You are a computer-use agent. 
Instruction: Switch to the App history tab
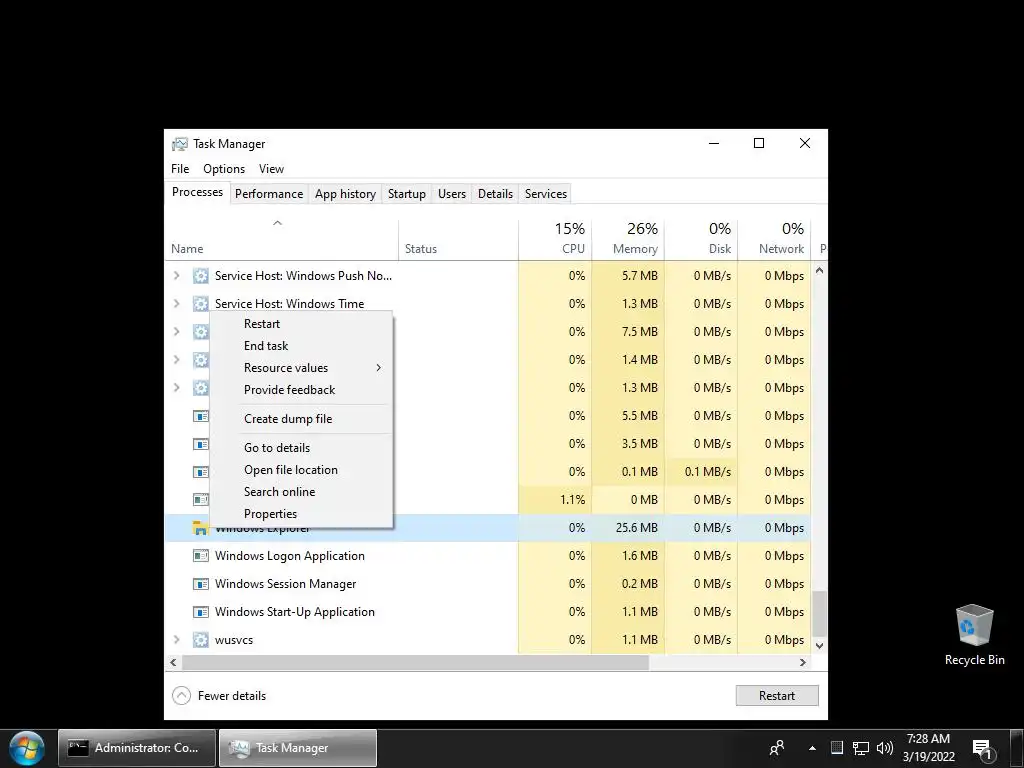coord(345,194)
